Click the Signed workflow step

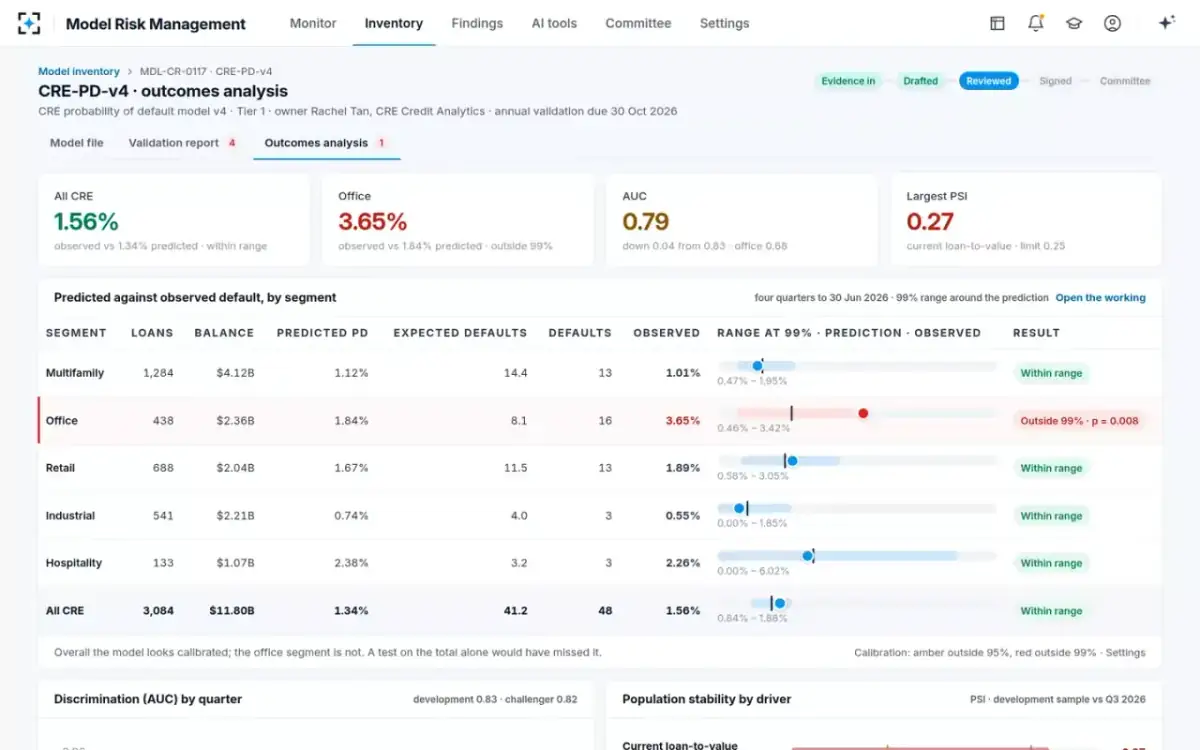[x=1055, y=81]
